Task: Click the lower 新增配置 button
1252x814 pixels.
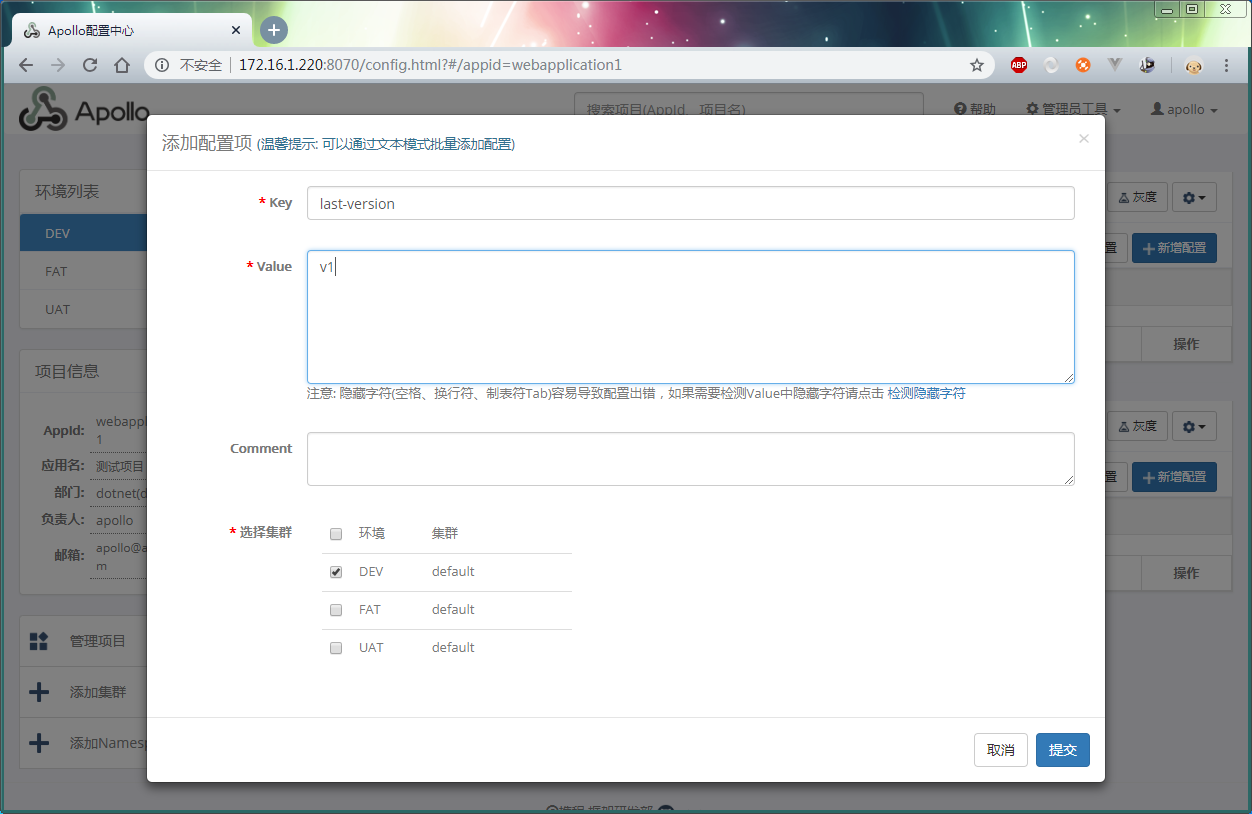Action: (x=1174, y=477)
